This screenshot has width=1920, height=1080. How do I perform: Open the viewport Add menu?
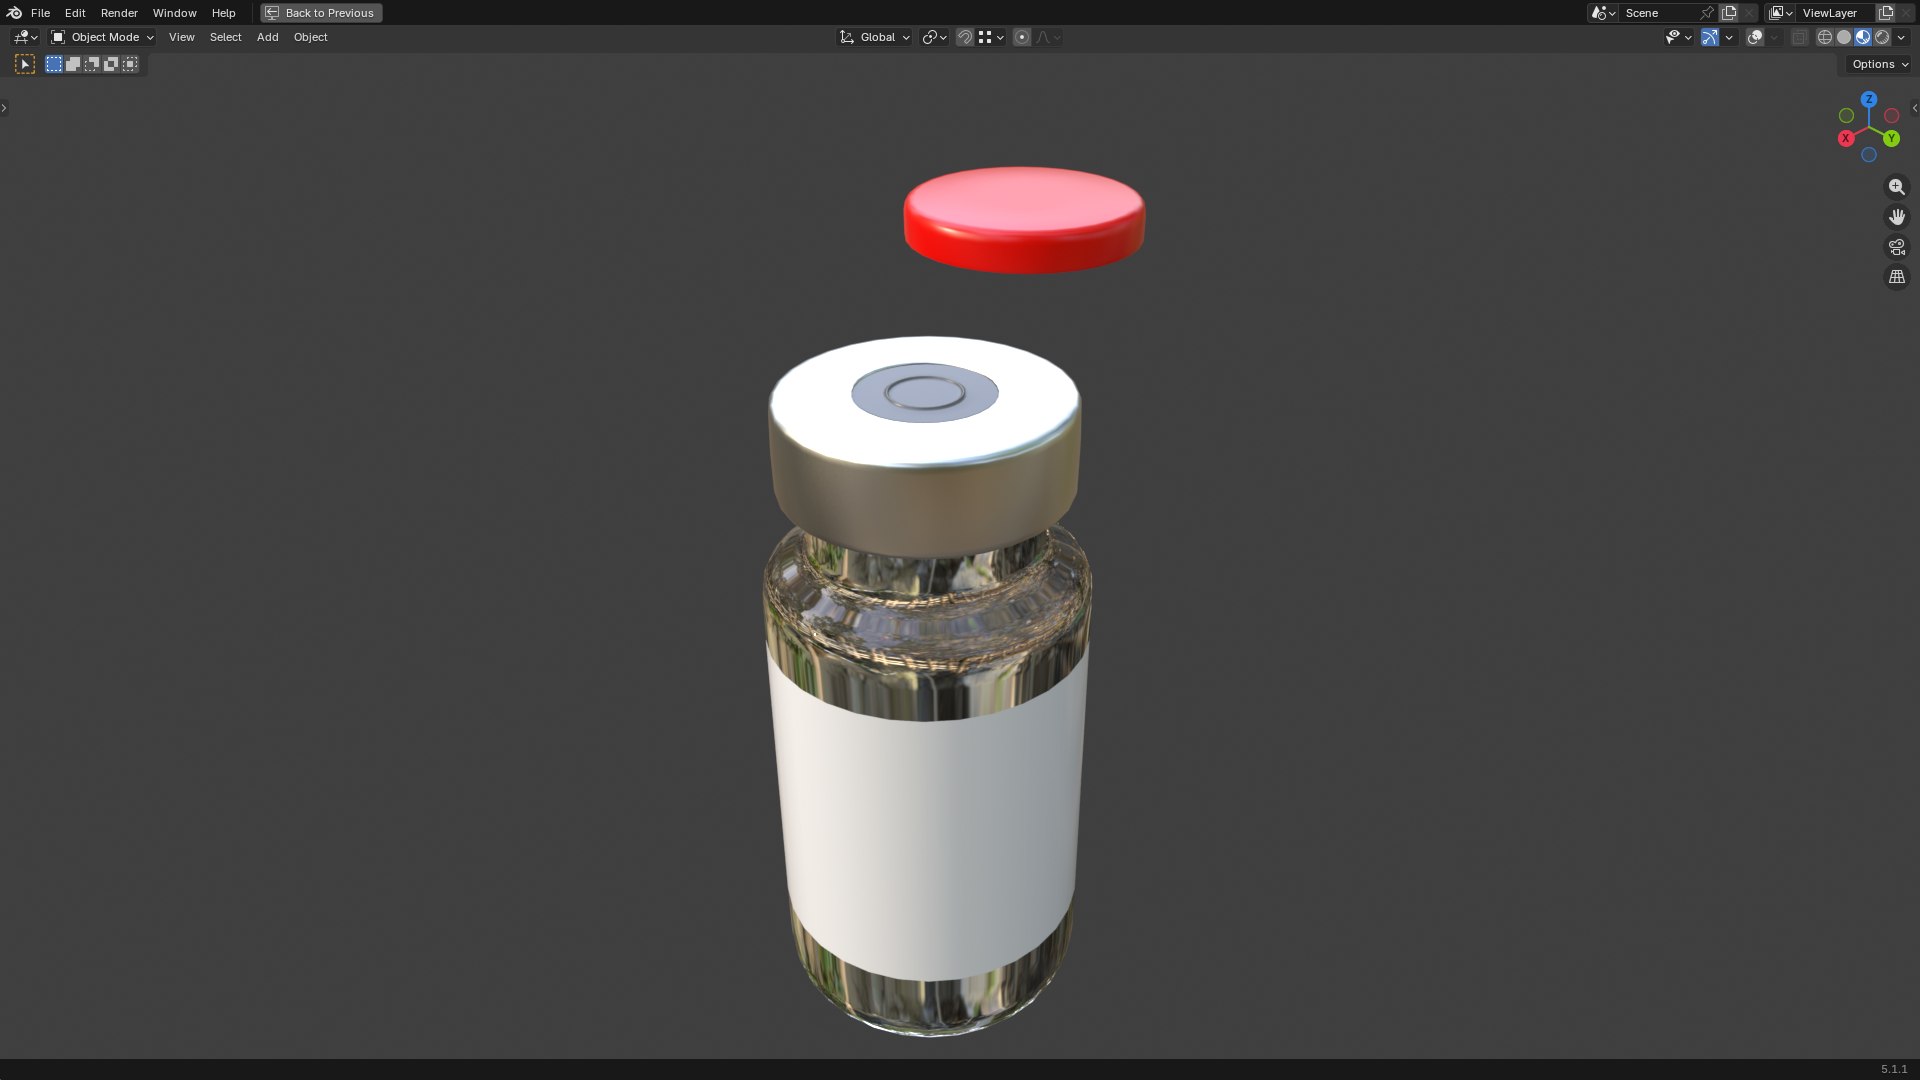(267, 37)
